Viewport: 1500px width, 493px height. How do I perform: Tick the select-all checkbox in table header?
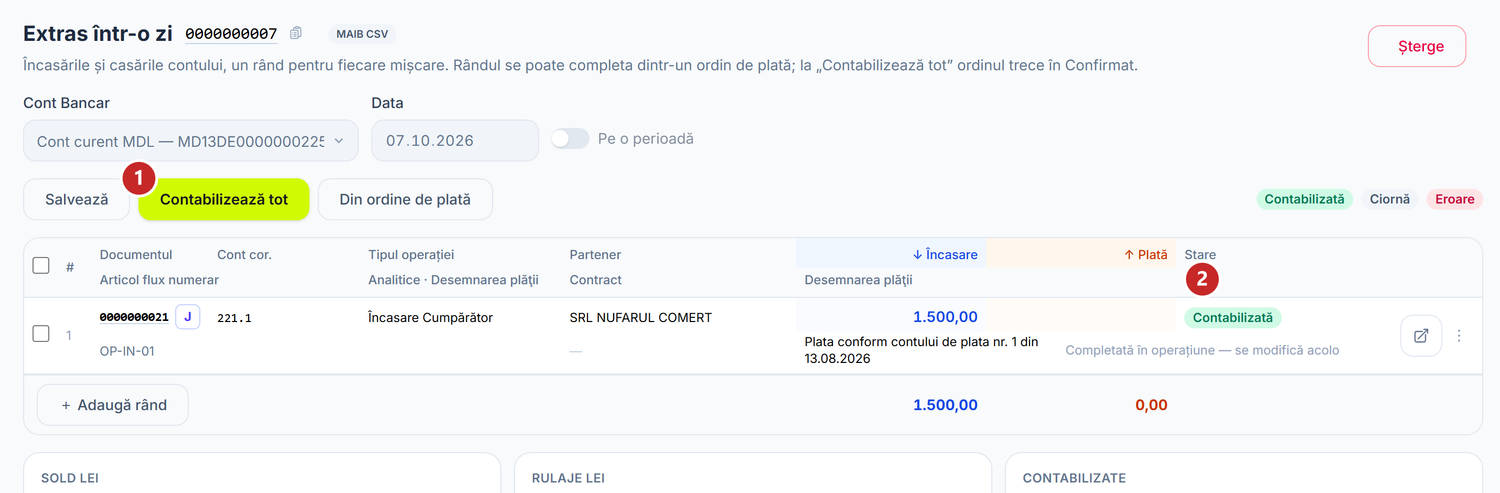[x=41, y=266]
